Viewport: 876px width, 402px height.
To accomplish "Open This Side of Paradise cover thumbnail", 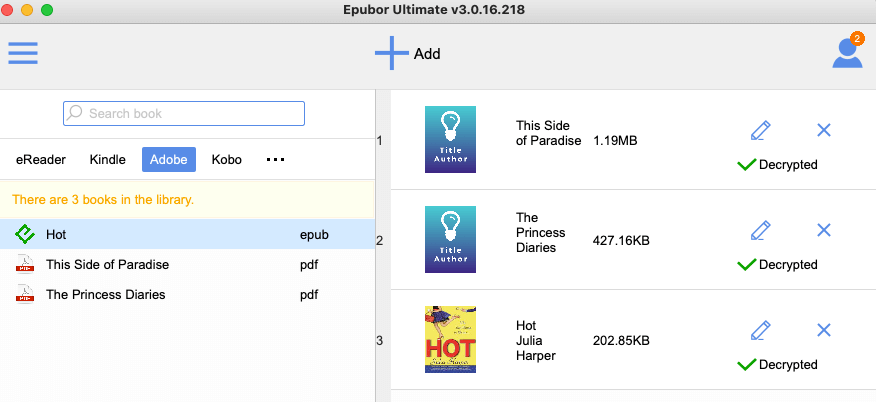I will tap(450, 140).
